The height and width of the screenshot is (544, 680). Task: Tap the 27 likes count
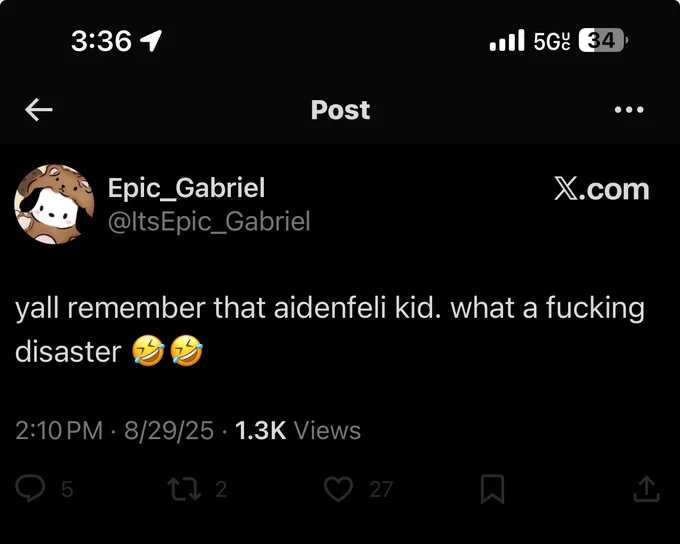pyautogui.click(x=381, y=489)
